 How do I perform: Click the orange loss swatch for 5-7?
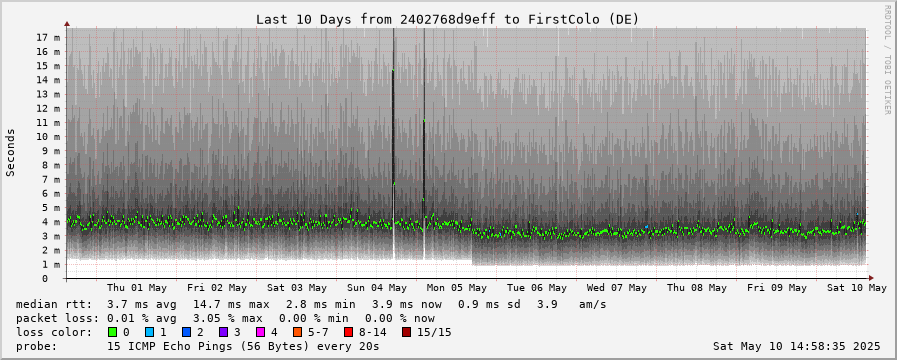click(297, 332)
